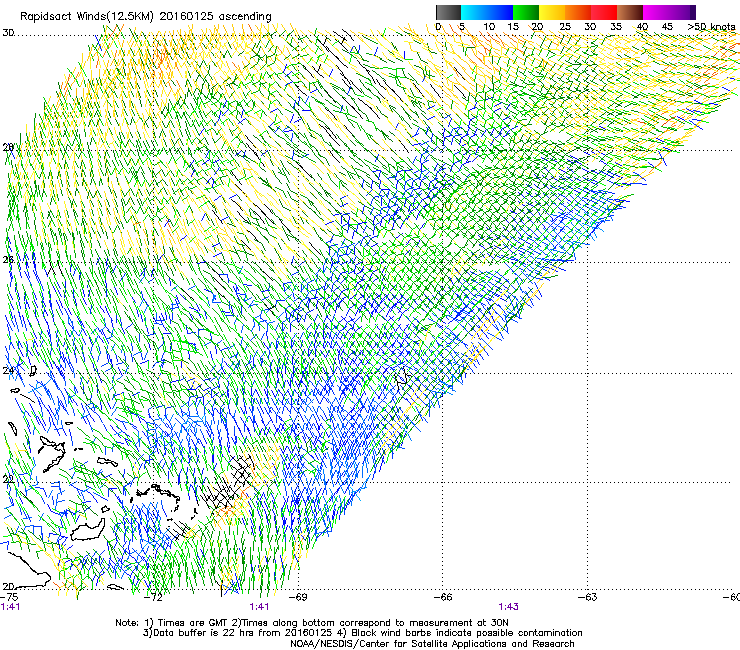
Task: Click the "-72" longitude axis label
Action: click(154, 597)
